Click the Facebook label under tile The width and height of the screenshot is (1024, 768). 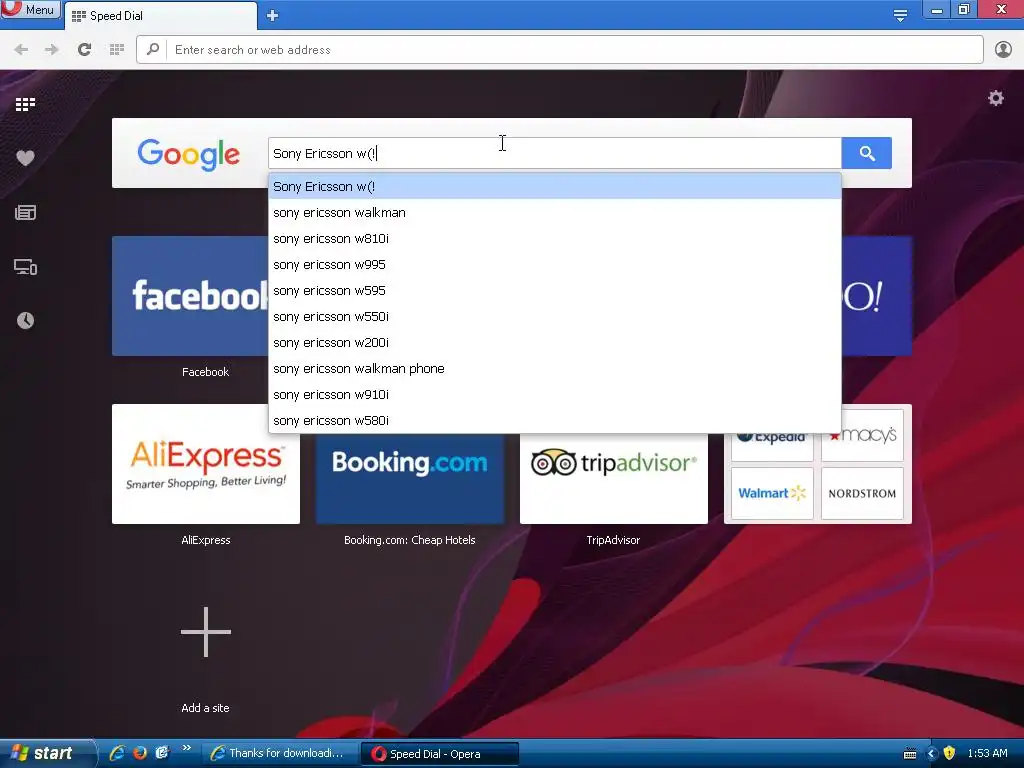(206, 372)
